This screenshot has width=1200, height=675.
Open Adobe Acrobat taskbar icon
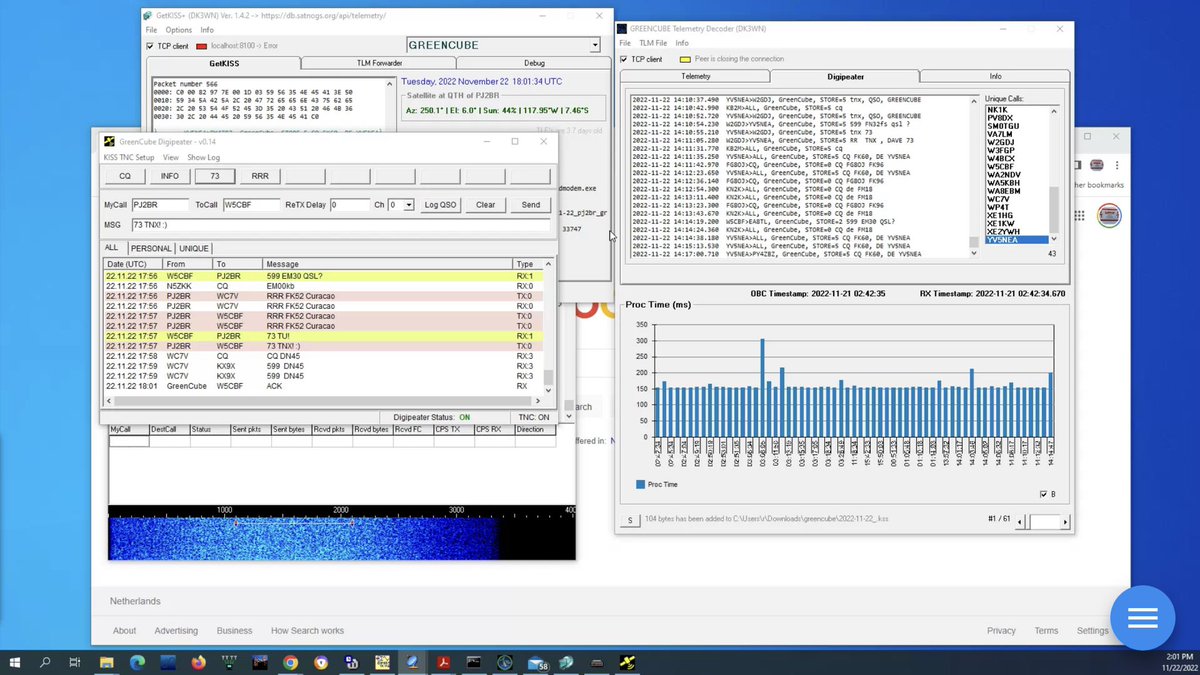(x=442, y=662)
